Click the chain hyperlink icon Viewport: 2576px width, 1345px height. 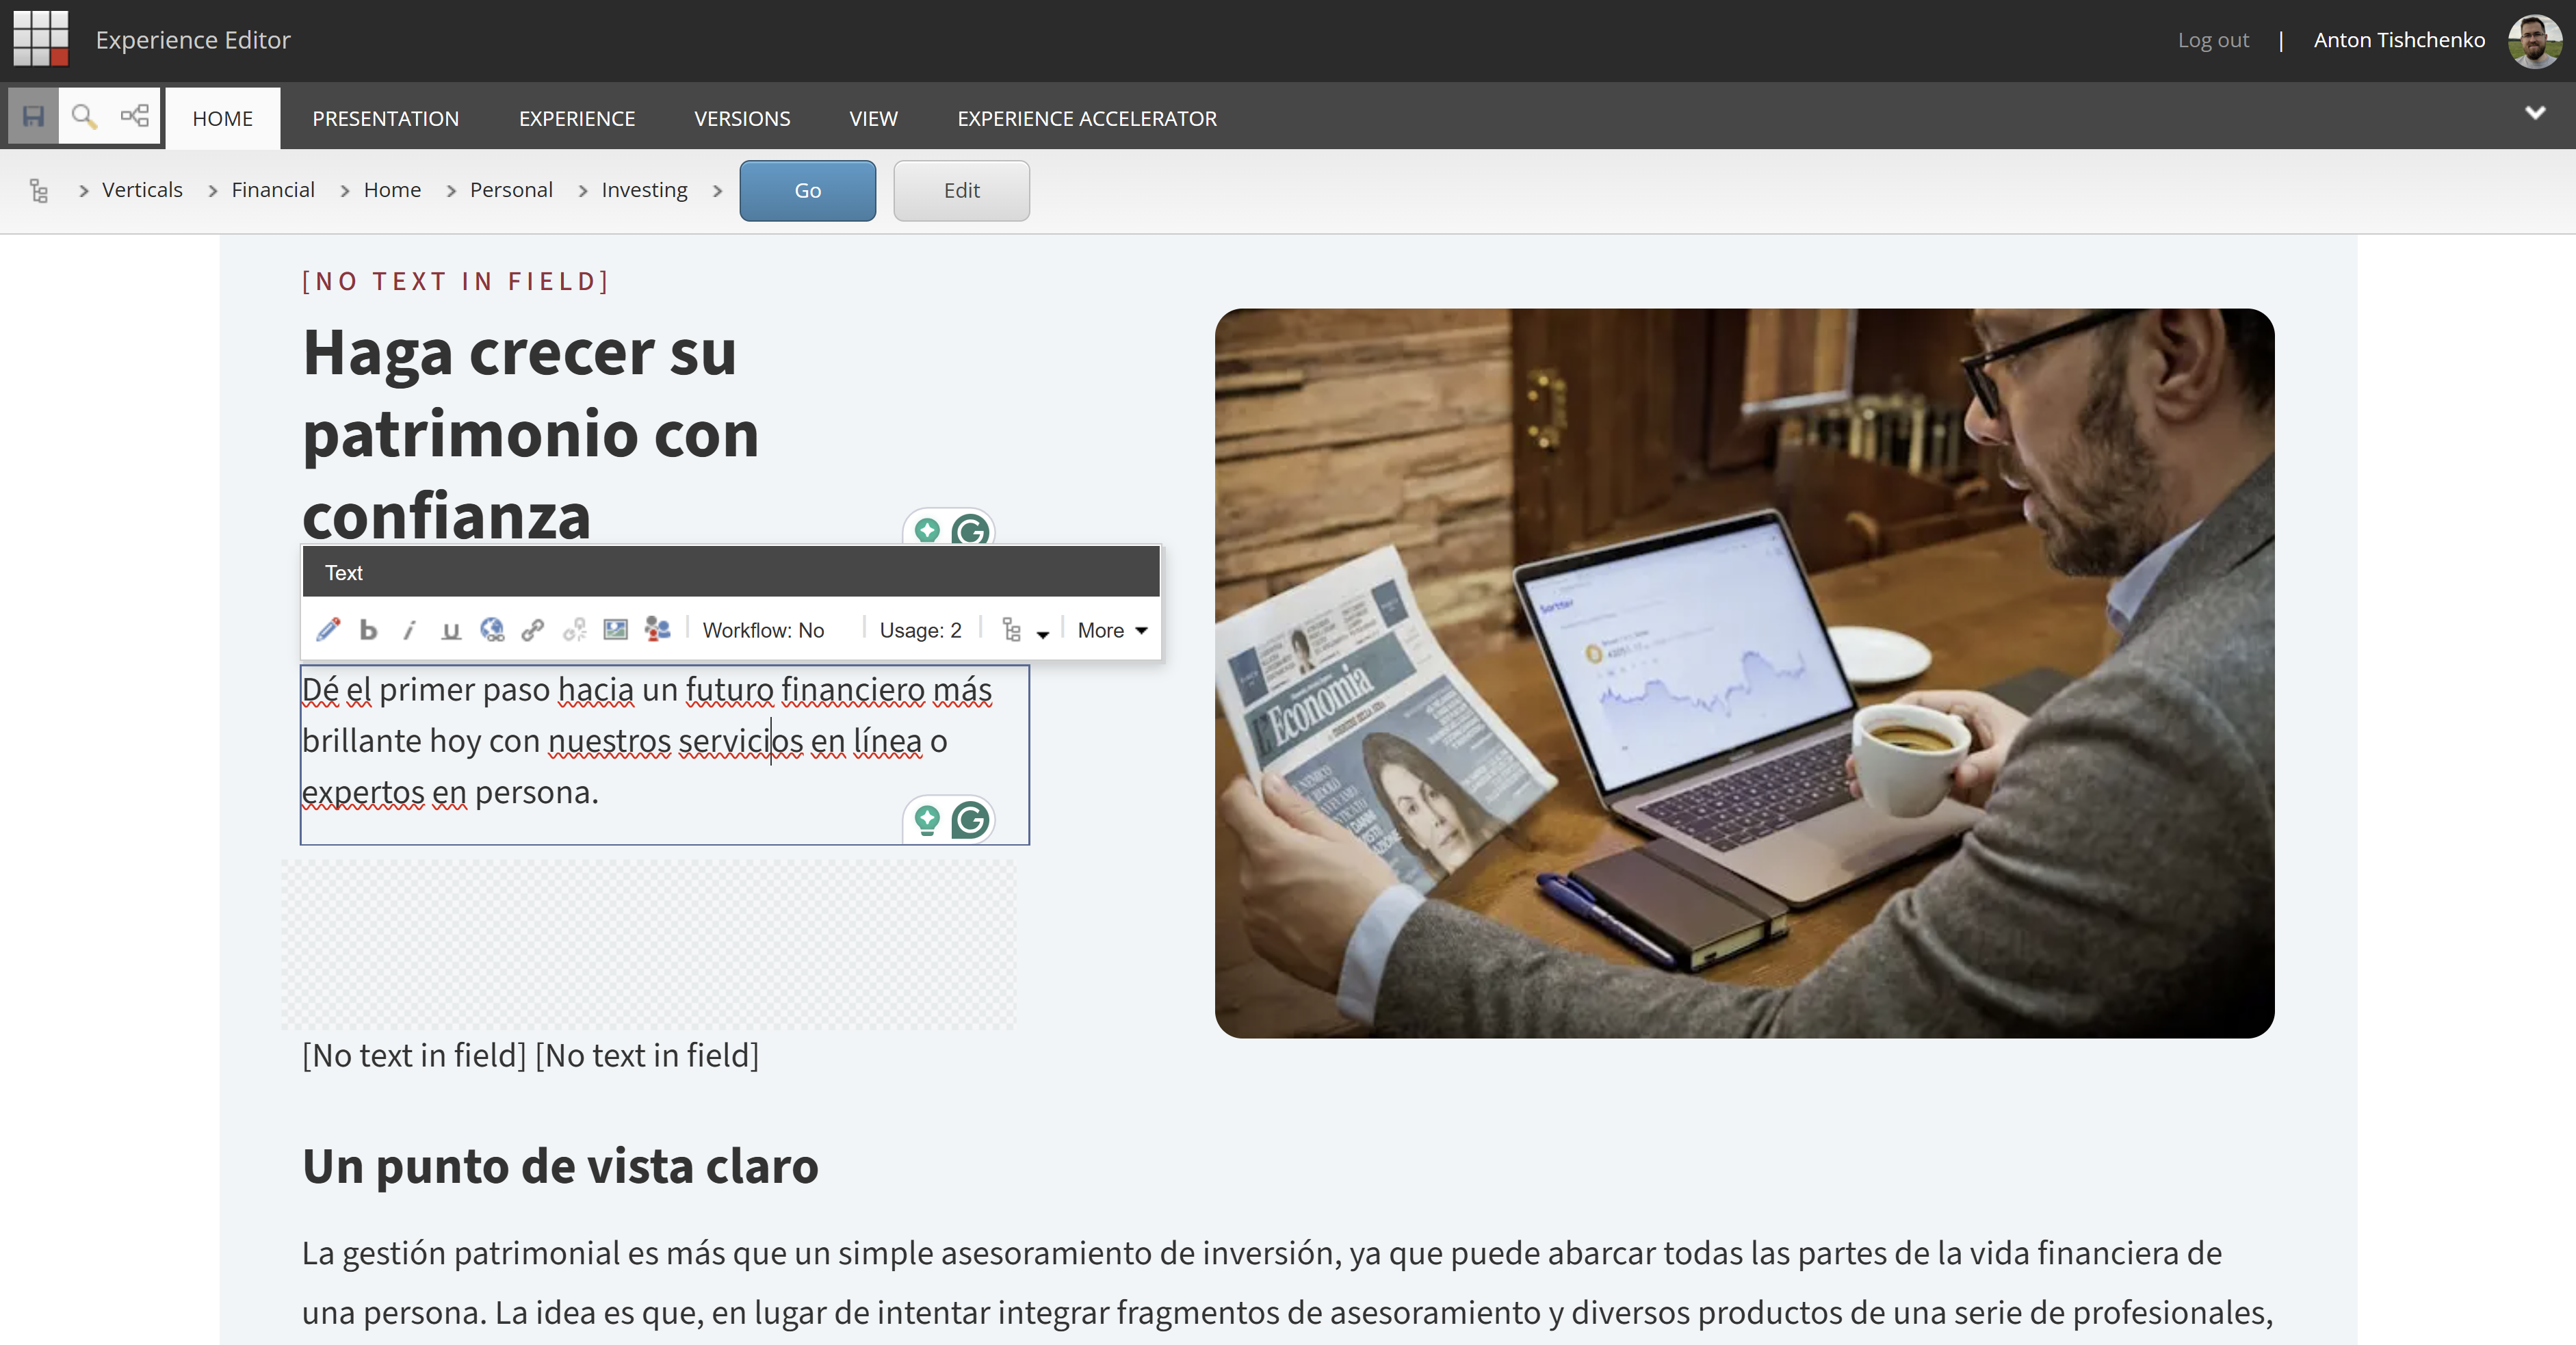[x=533, y=630]
